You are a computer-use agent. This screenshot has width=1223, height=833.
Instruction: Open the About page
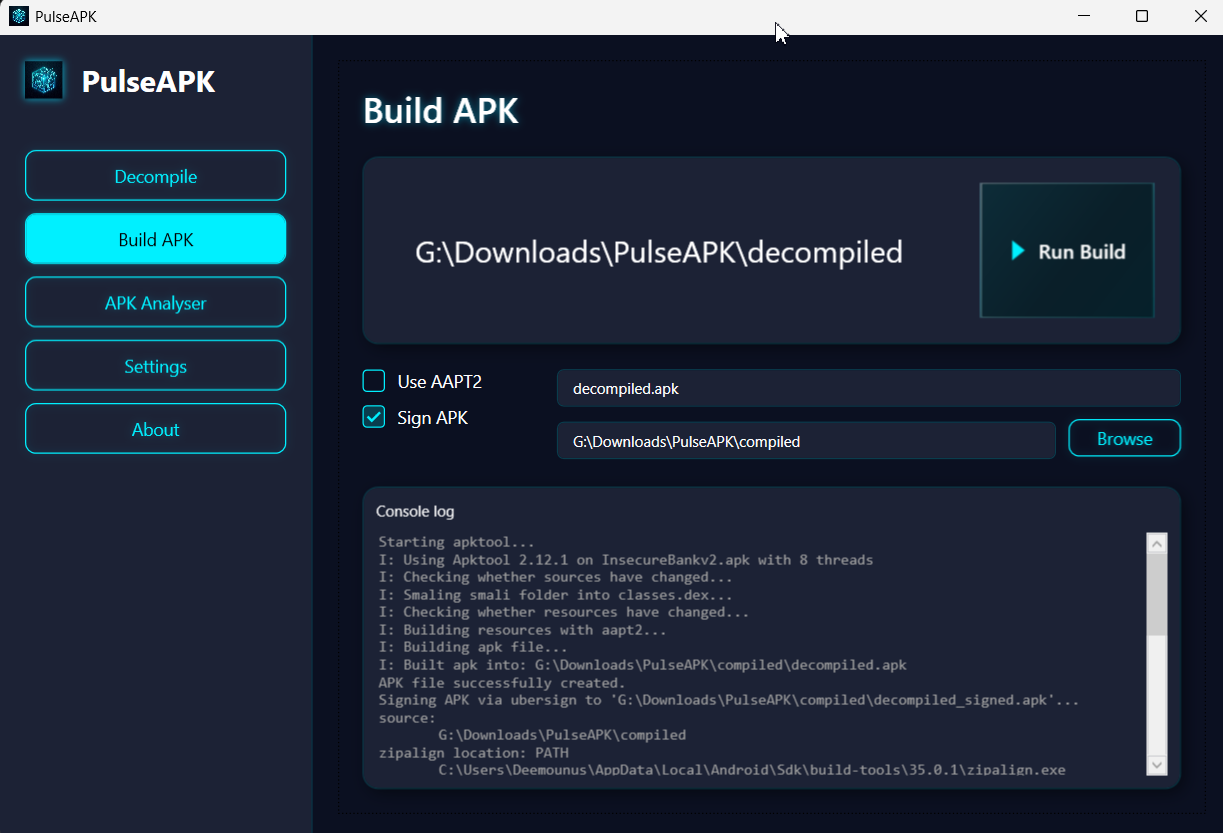click(155, 429)
